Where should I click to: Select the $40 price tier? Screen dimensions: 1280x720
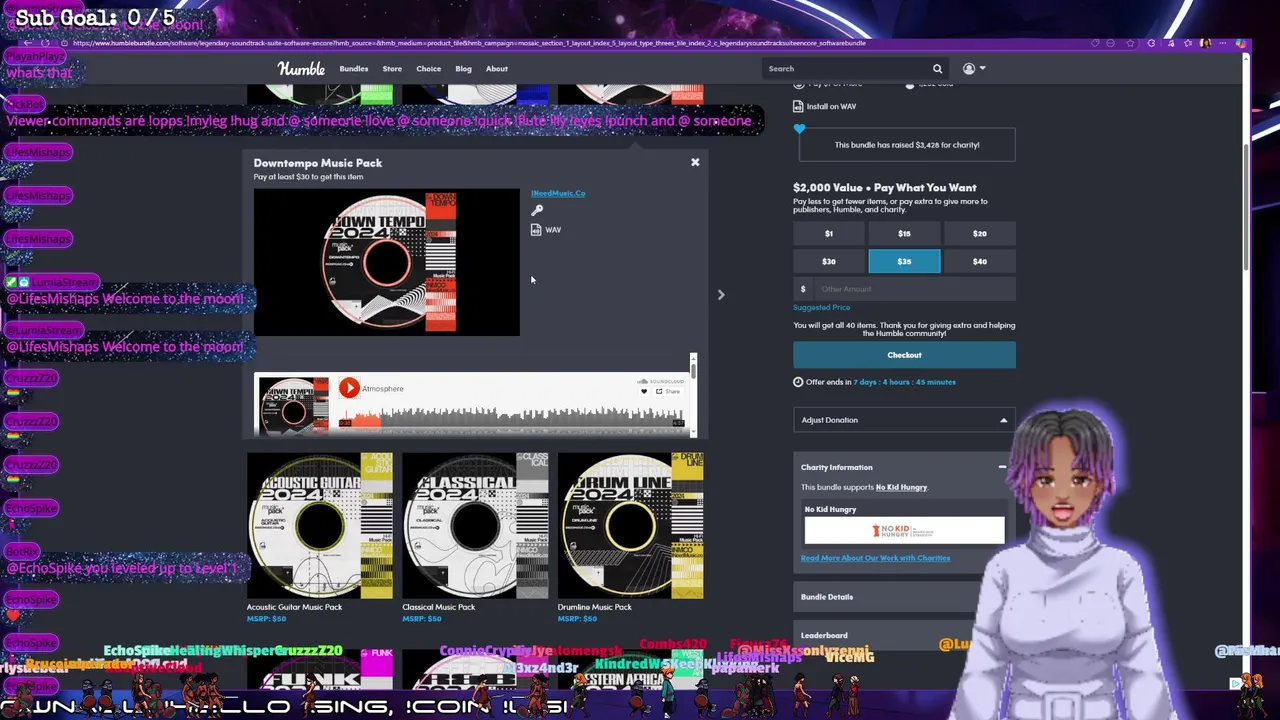(980, 261)
